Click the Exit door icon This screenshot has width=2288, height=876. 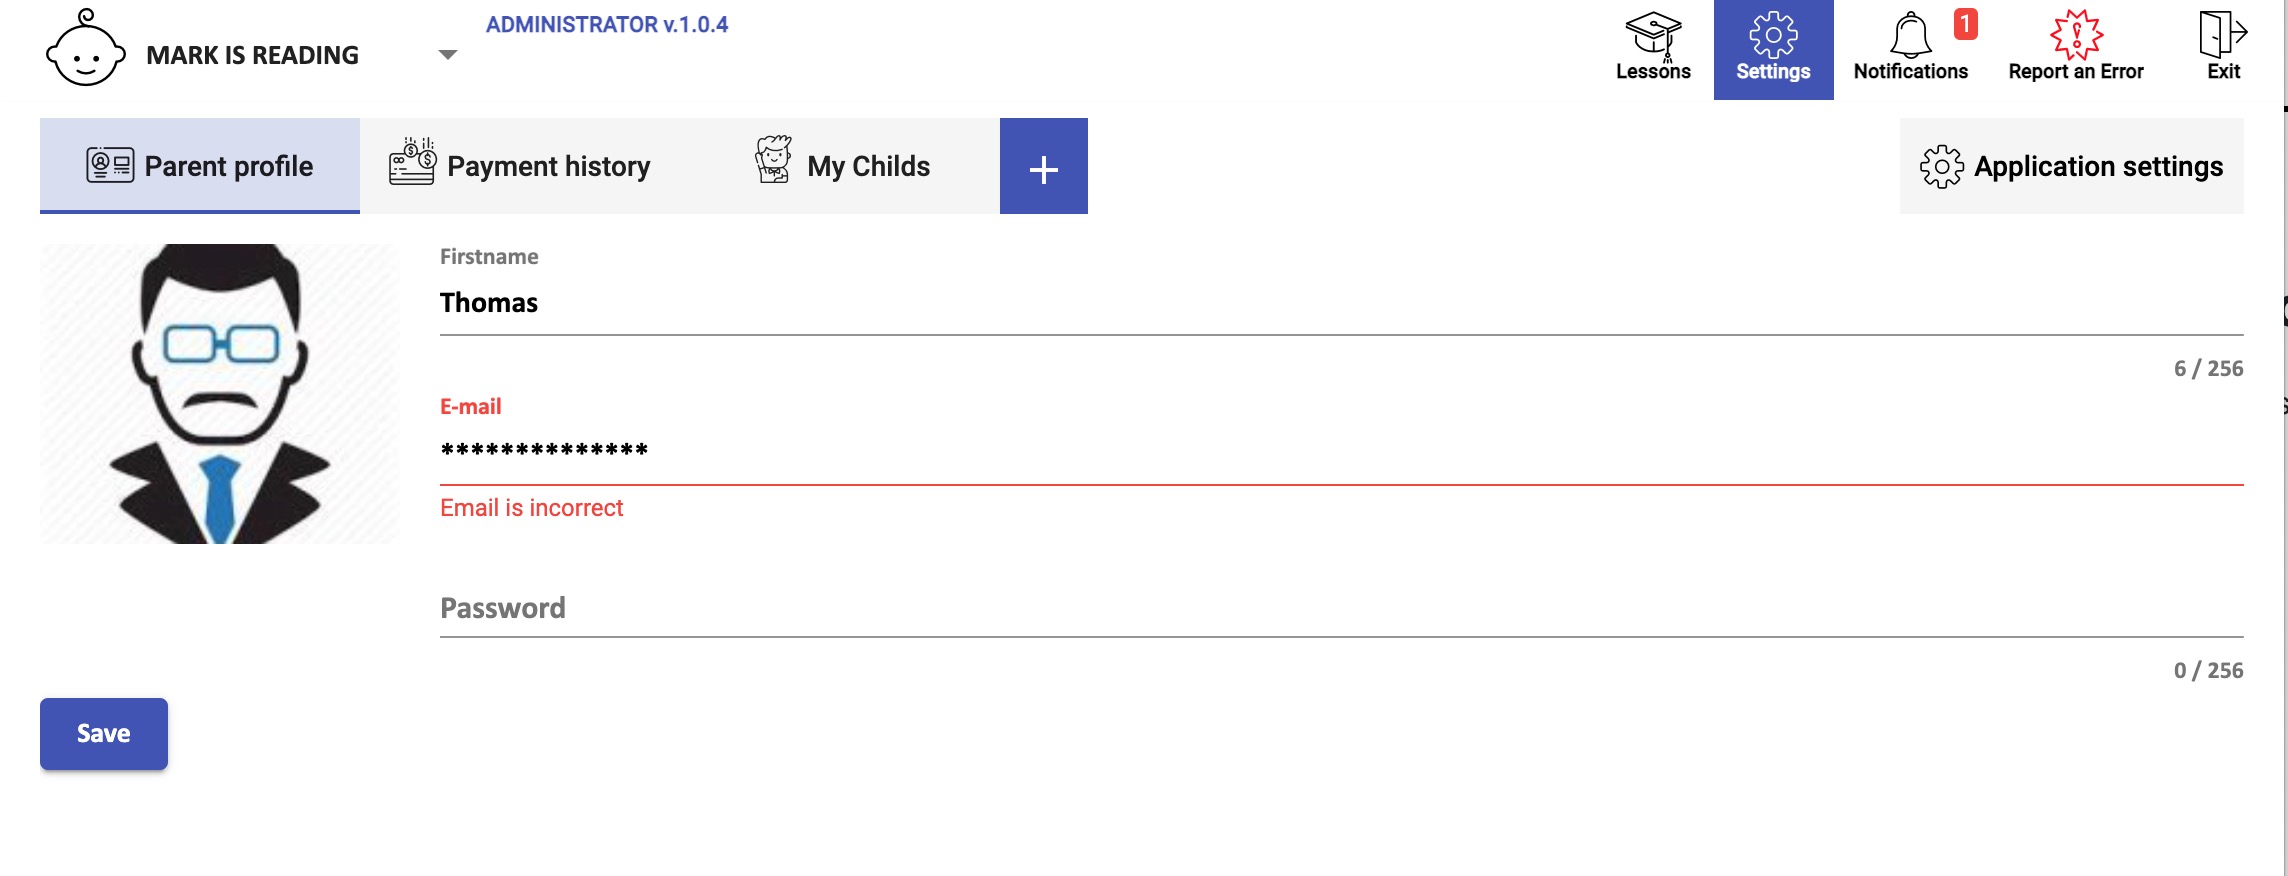coord(2222,35)
